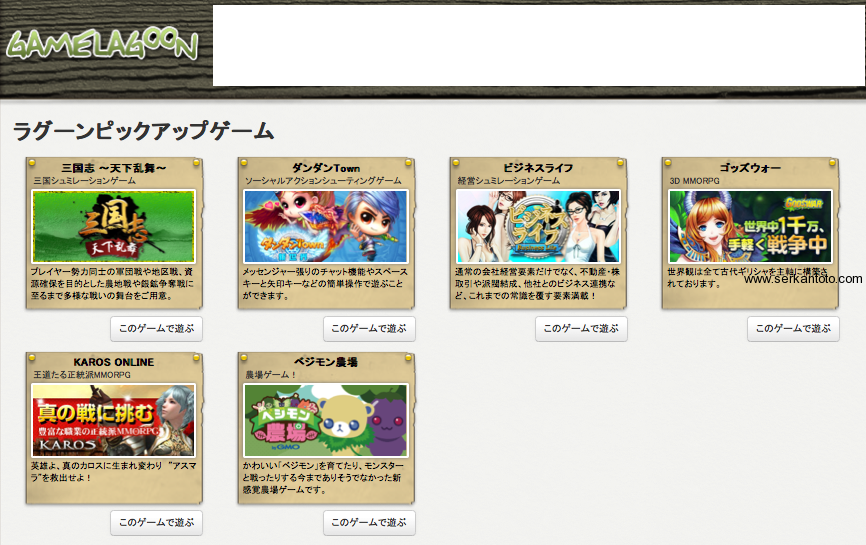The width and height of the screenshot is (866, 545).
Task: Play 三国志 with its このゲームで遊ぶ button
Action: tap(156, 329)
